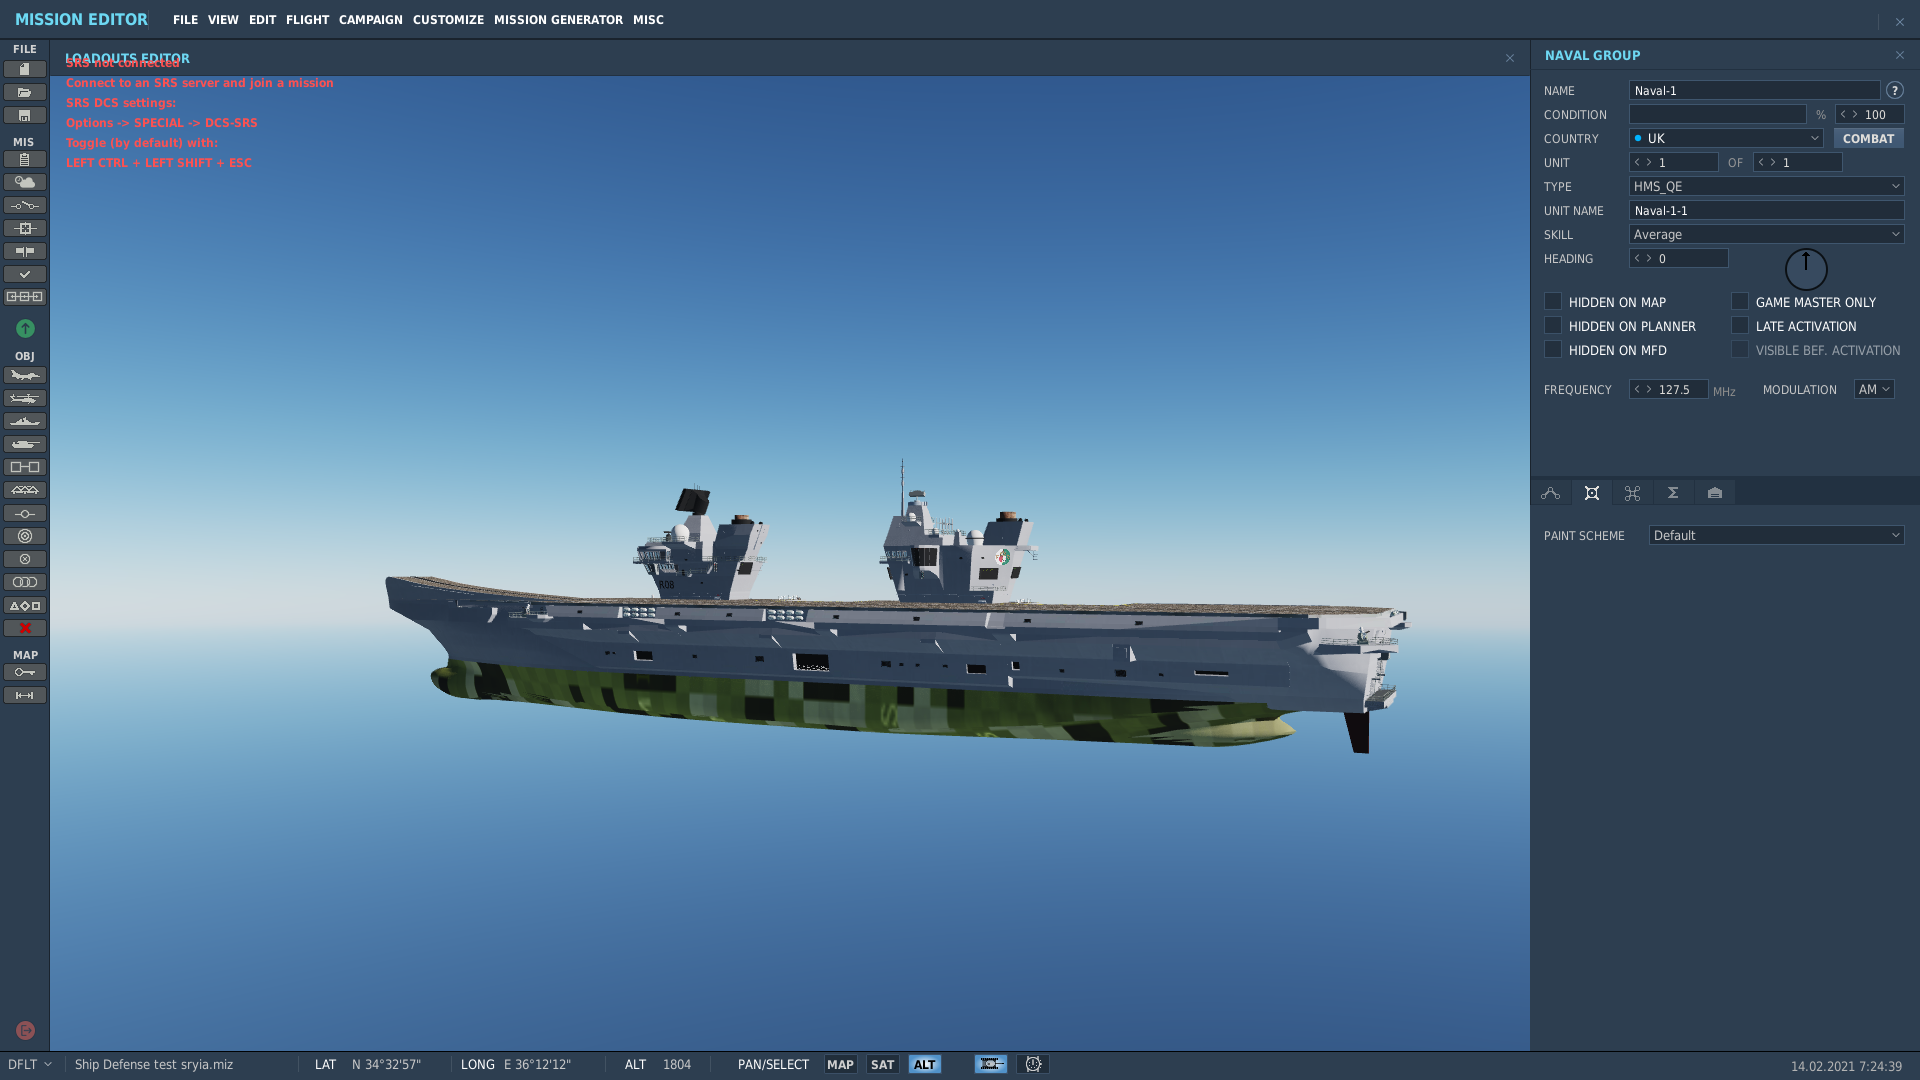This screenshot has height=1080, width=1920.
Task: Check the GAME MASTER ONLY box
Action: point(1740,301)
